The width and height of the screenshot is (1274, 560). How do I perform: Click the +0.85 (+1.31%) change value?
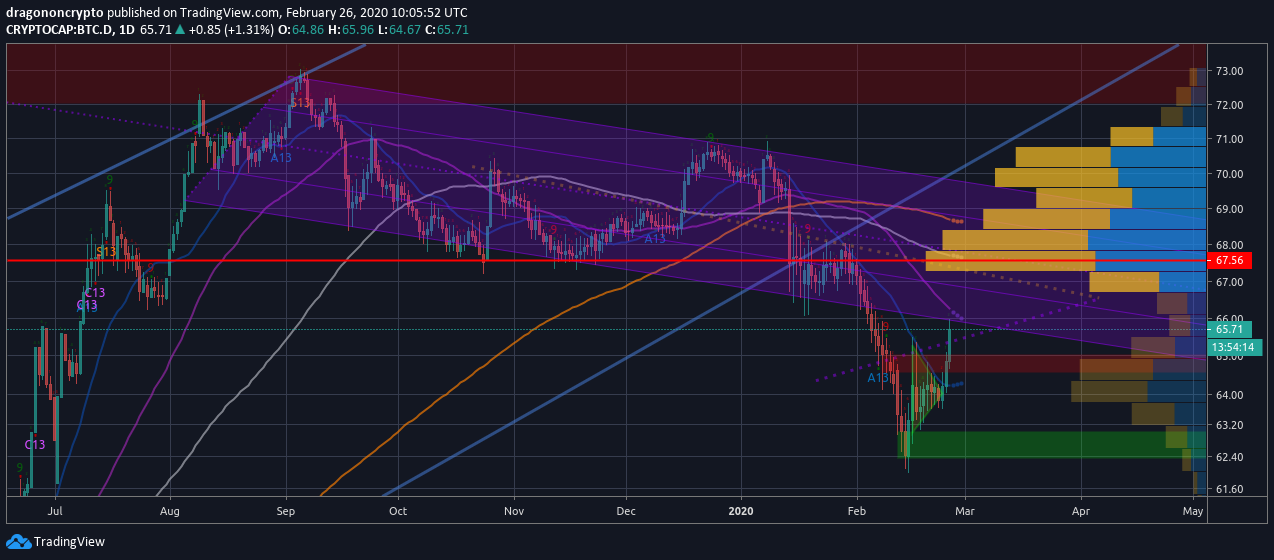(230, 30)
